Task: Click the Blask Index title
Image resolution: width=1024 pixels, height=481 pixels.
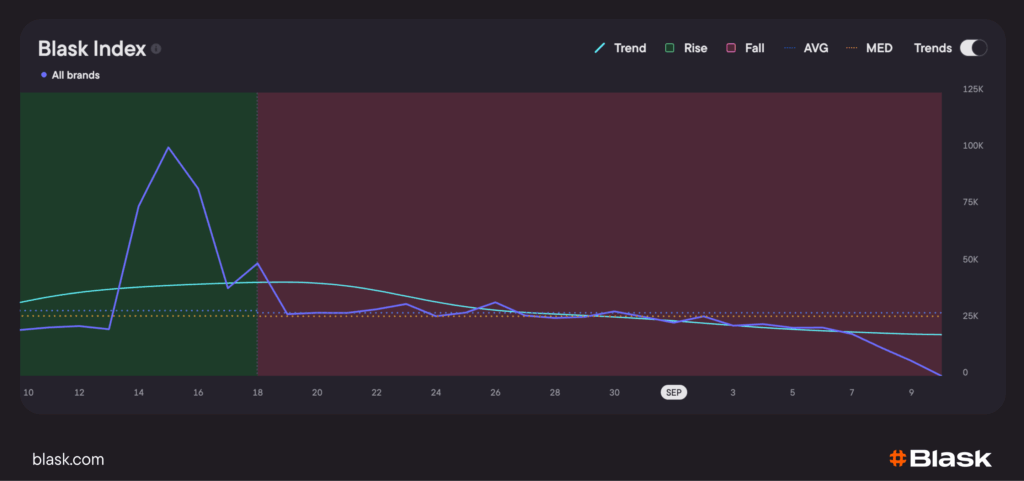Action: pyautogui.click(x=92, y=48)
